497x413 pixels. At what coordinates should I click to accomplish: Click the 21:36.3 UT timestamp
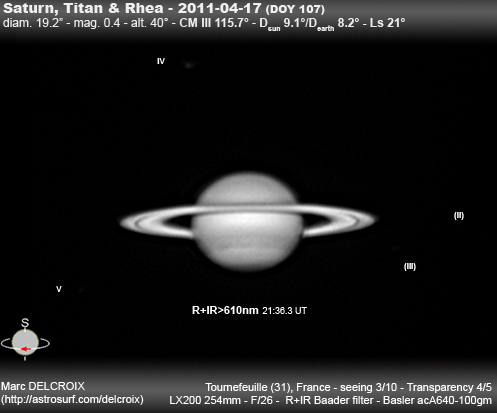pos(284,311)
